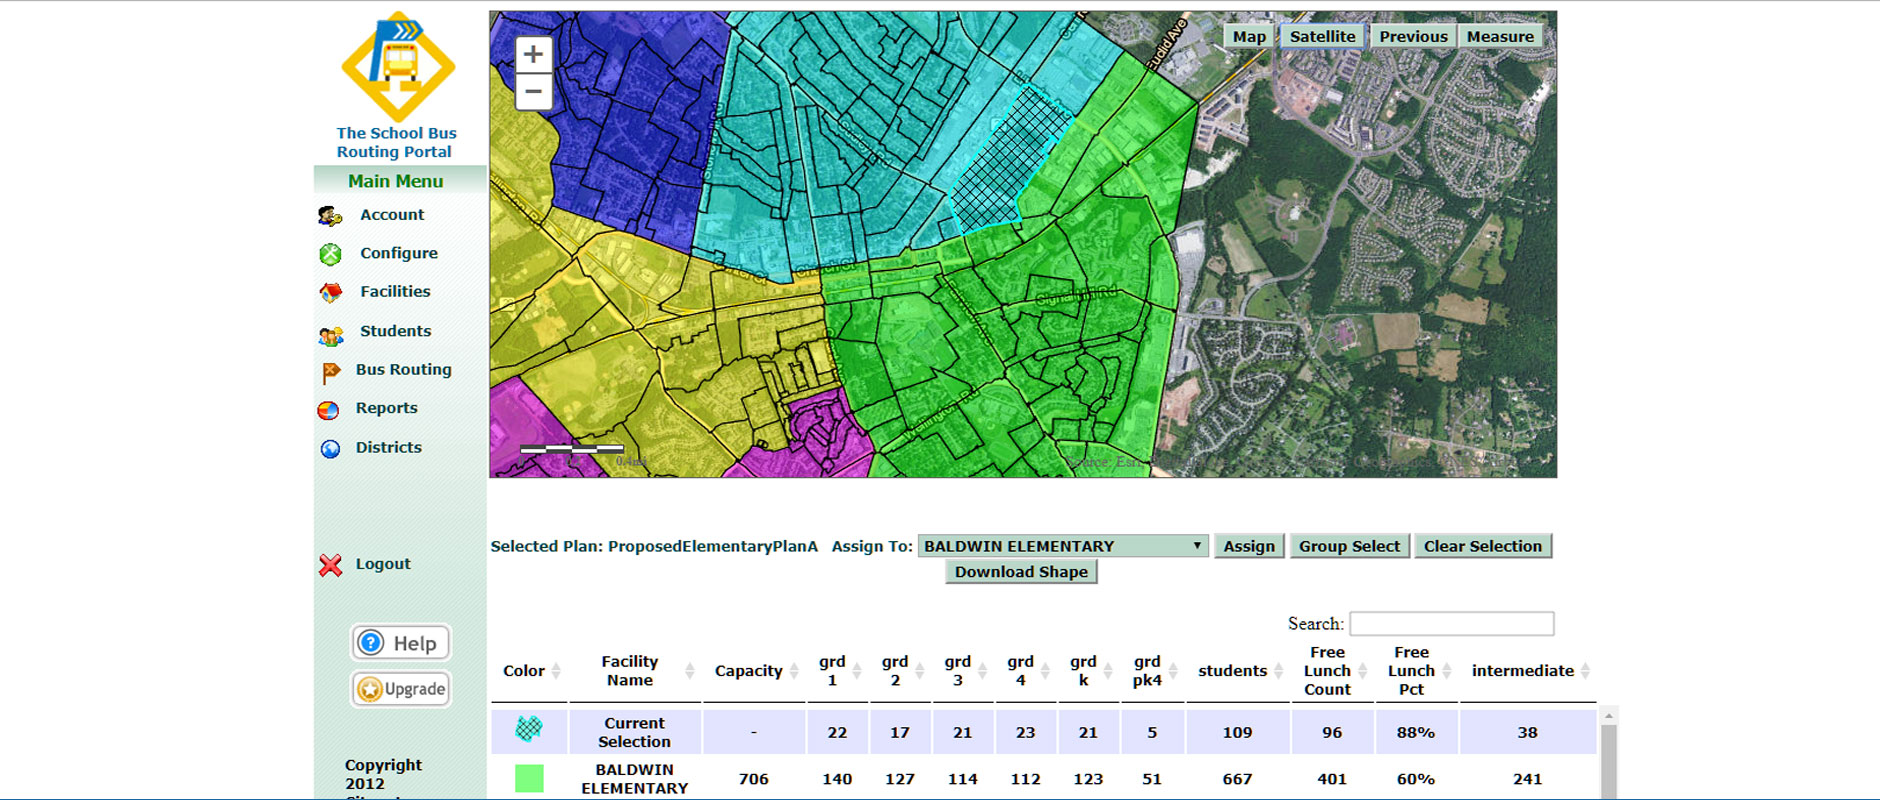
Task: Click the Group Select button
Action: coord(1349,546)
